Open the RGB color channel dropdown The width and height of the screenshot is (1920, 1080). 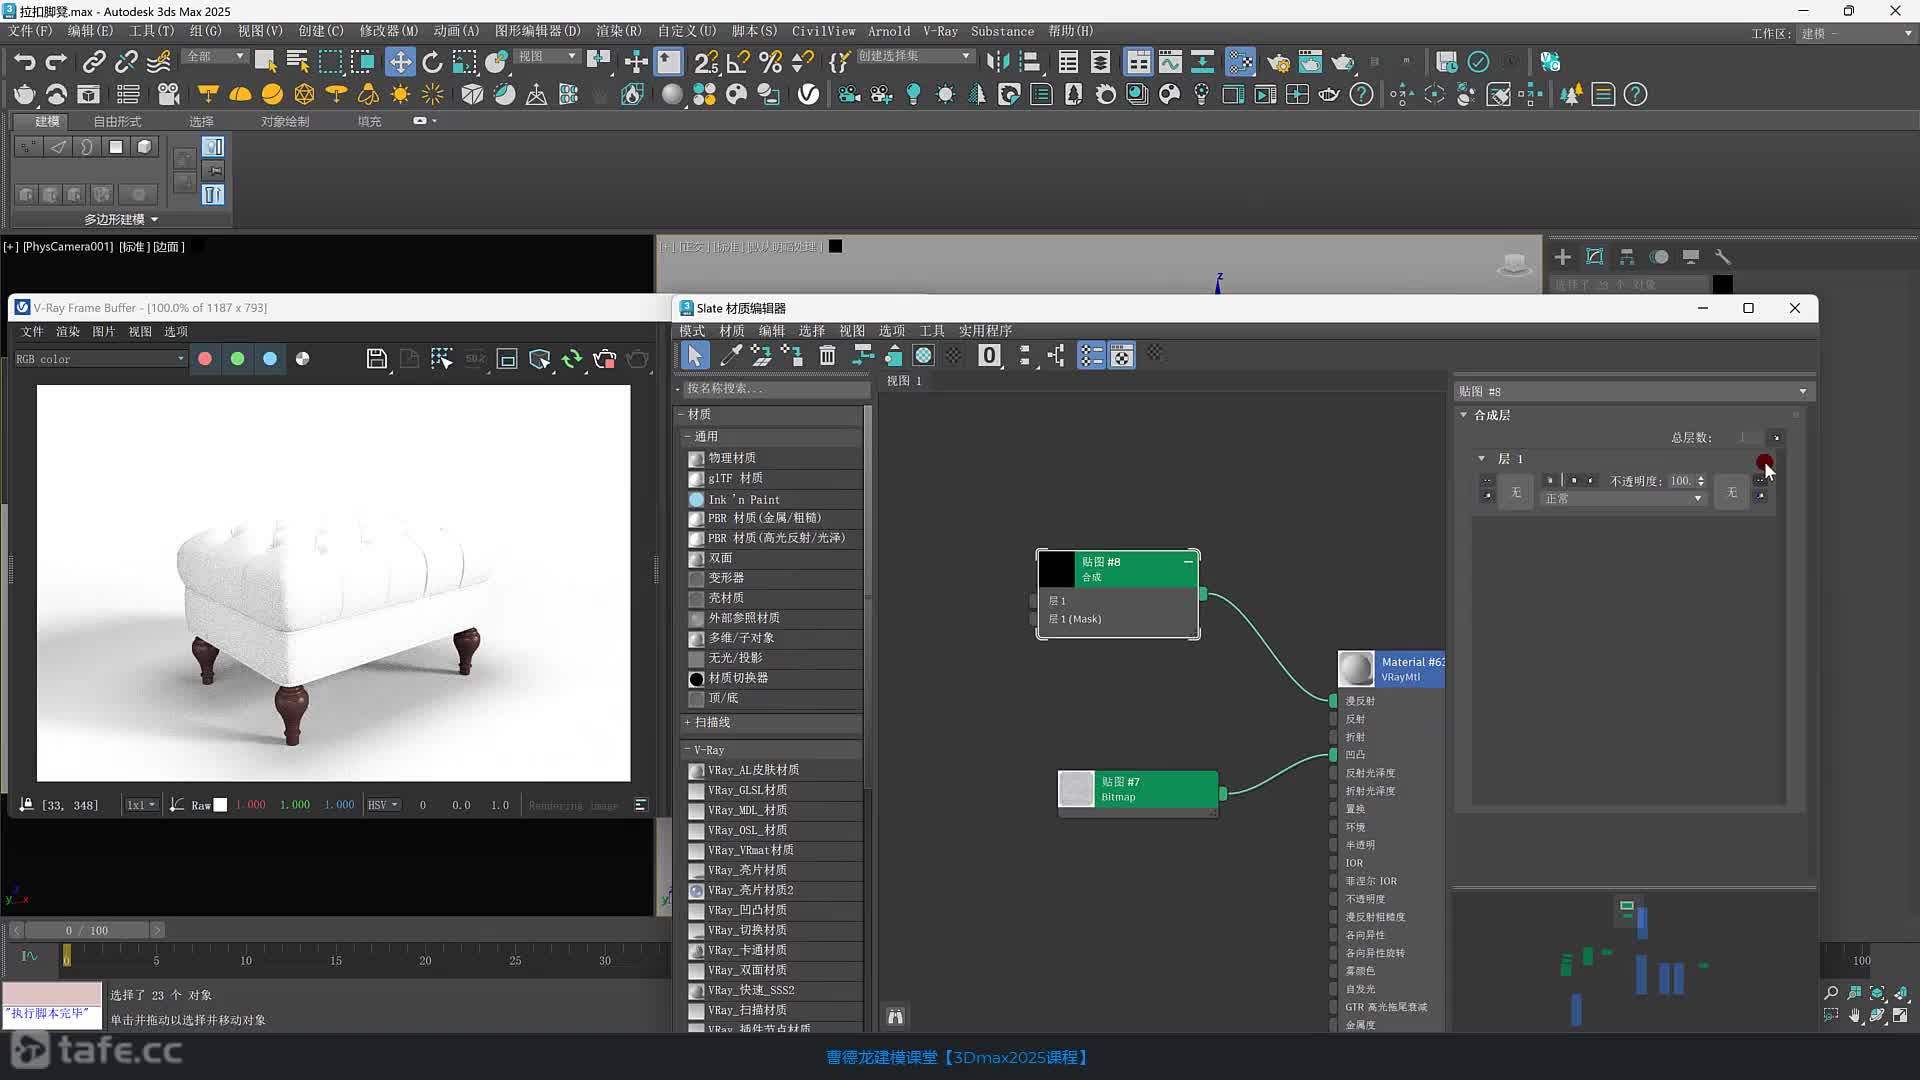click(x=100, y=359)
